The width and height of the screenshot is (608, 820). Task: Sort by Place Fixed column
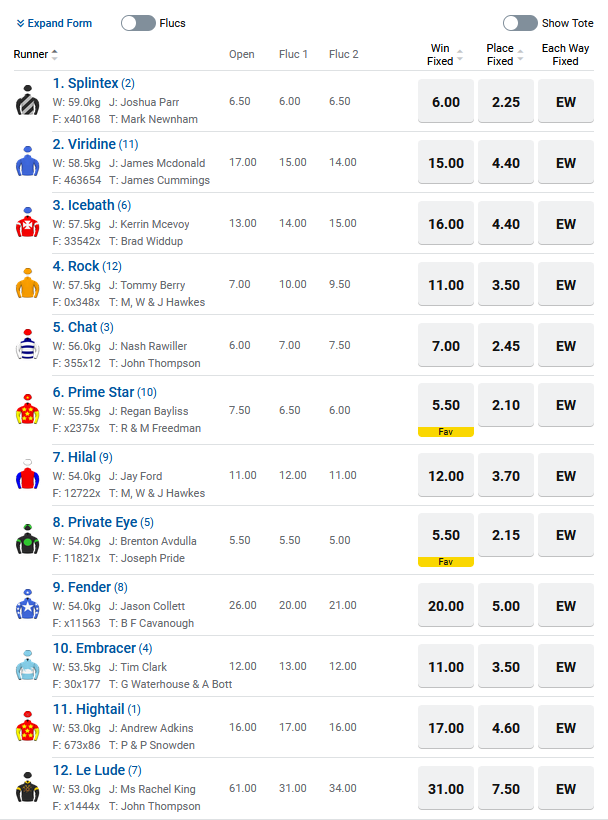point(519,55)
